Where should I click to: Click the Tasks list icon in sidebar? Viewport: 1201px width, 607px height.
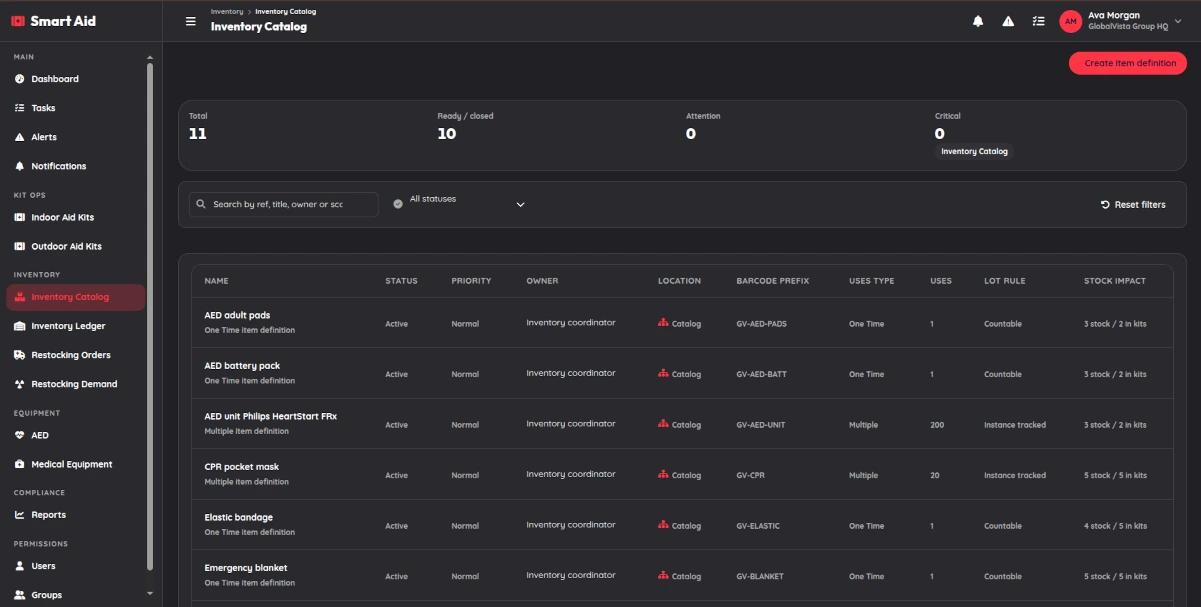pos(20,108)
